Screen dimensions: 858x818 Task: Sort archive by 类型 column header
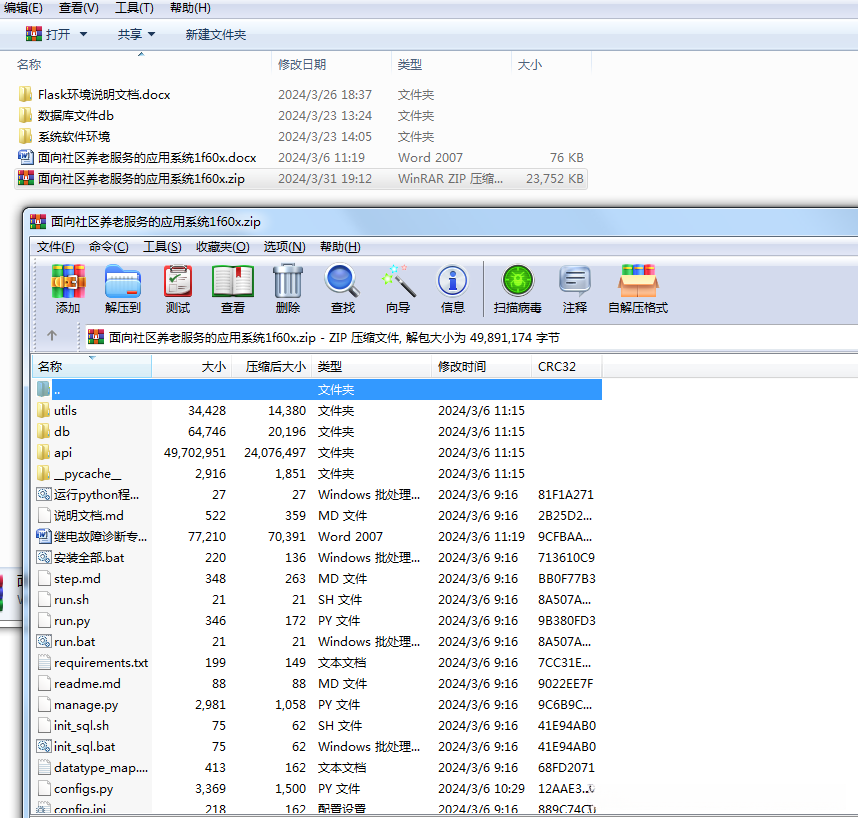click(x=372, y=367)
